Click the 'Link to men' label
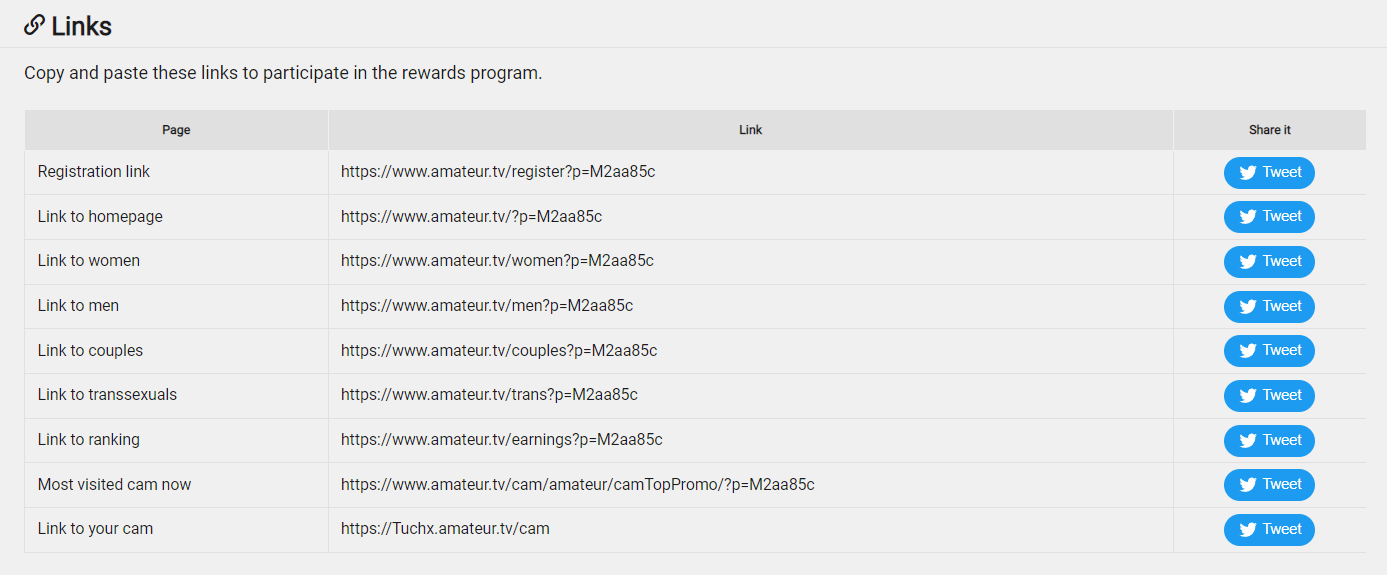This screenshot has height=575, width=1387. click(x=78, y=306)
